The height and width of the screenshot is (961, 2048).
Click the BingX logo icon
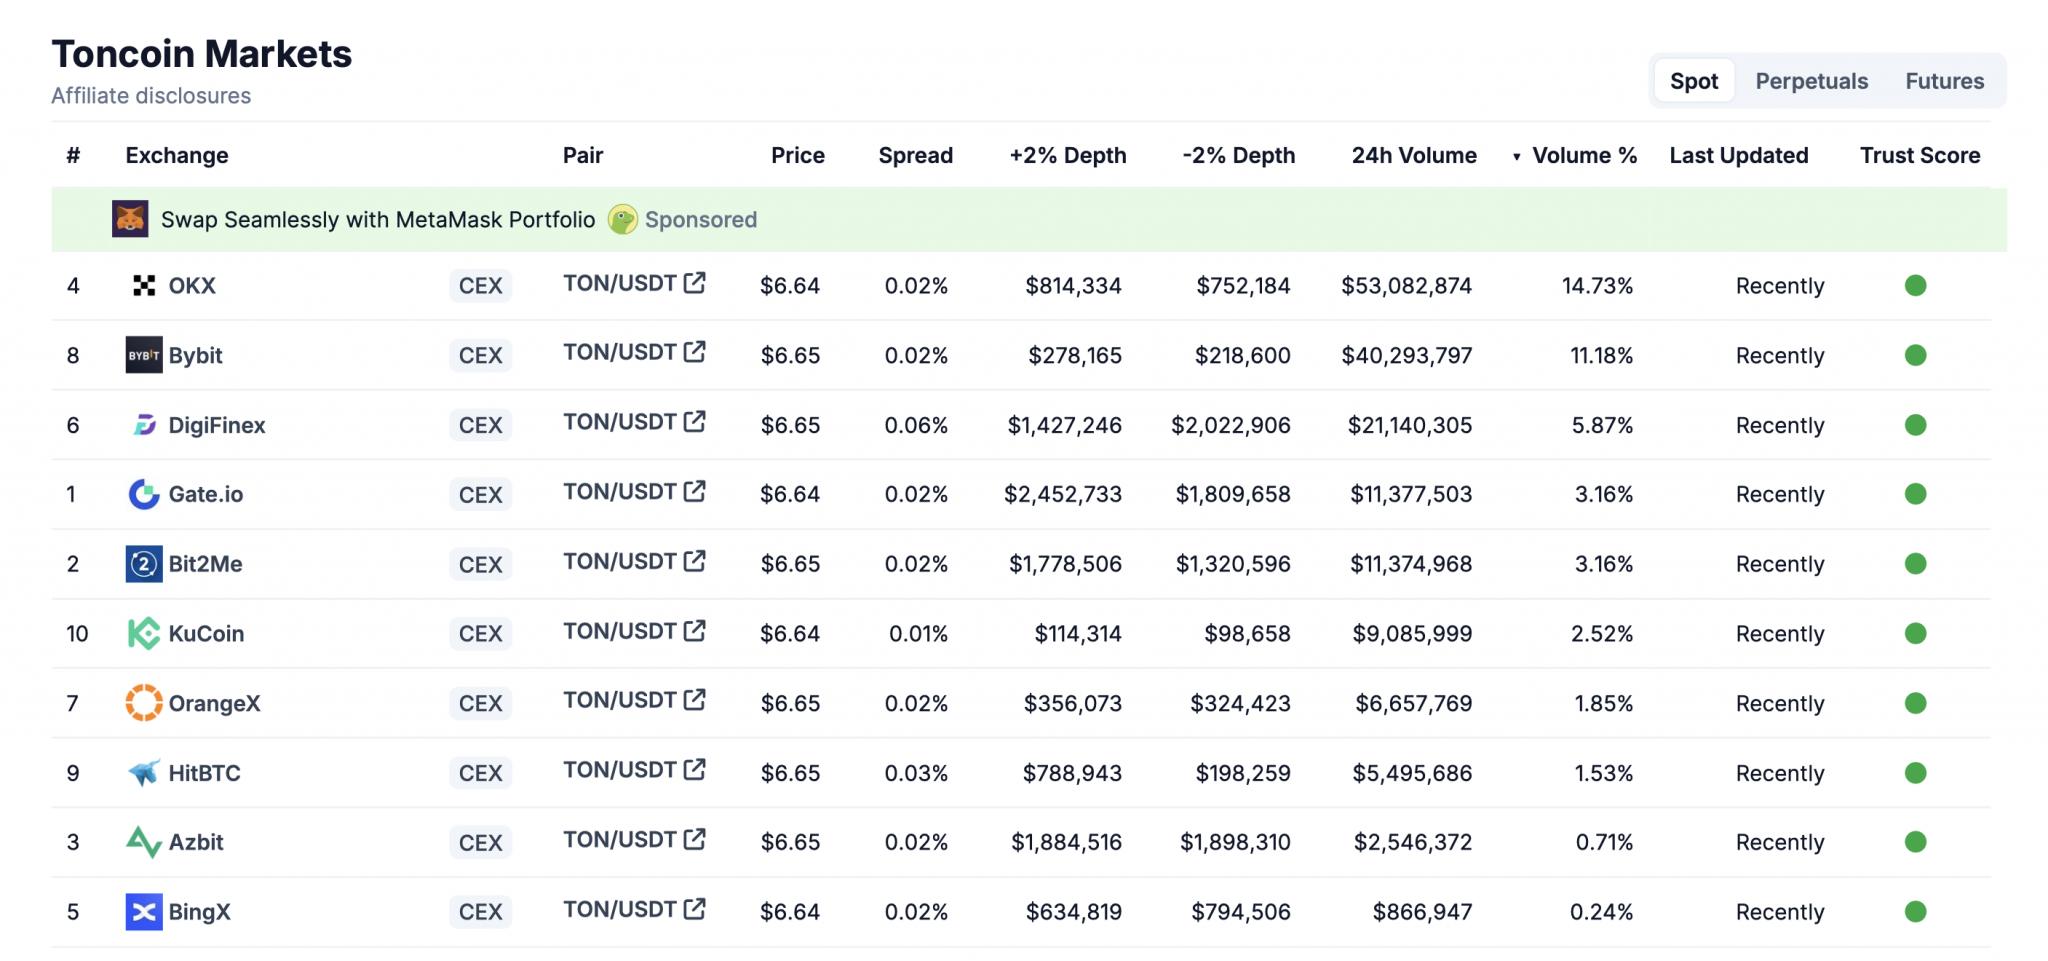coord(144,912)
